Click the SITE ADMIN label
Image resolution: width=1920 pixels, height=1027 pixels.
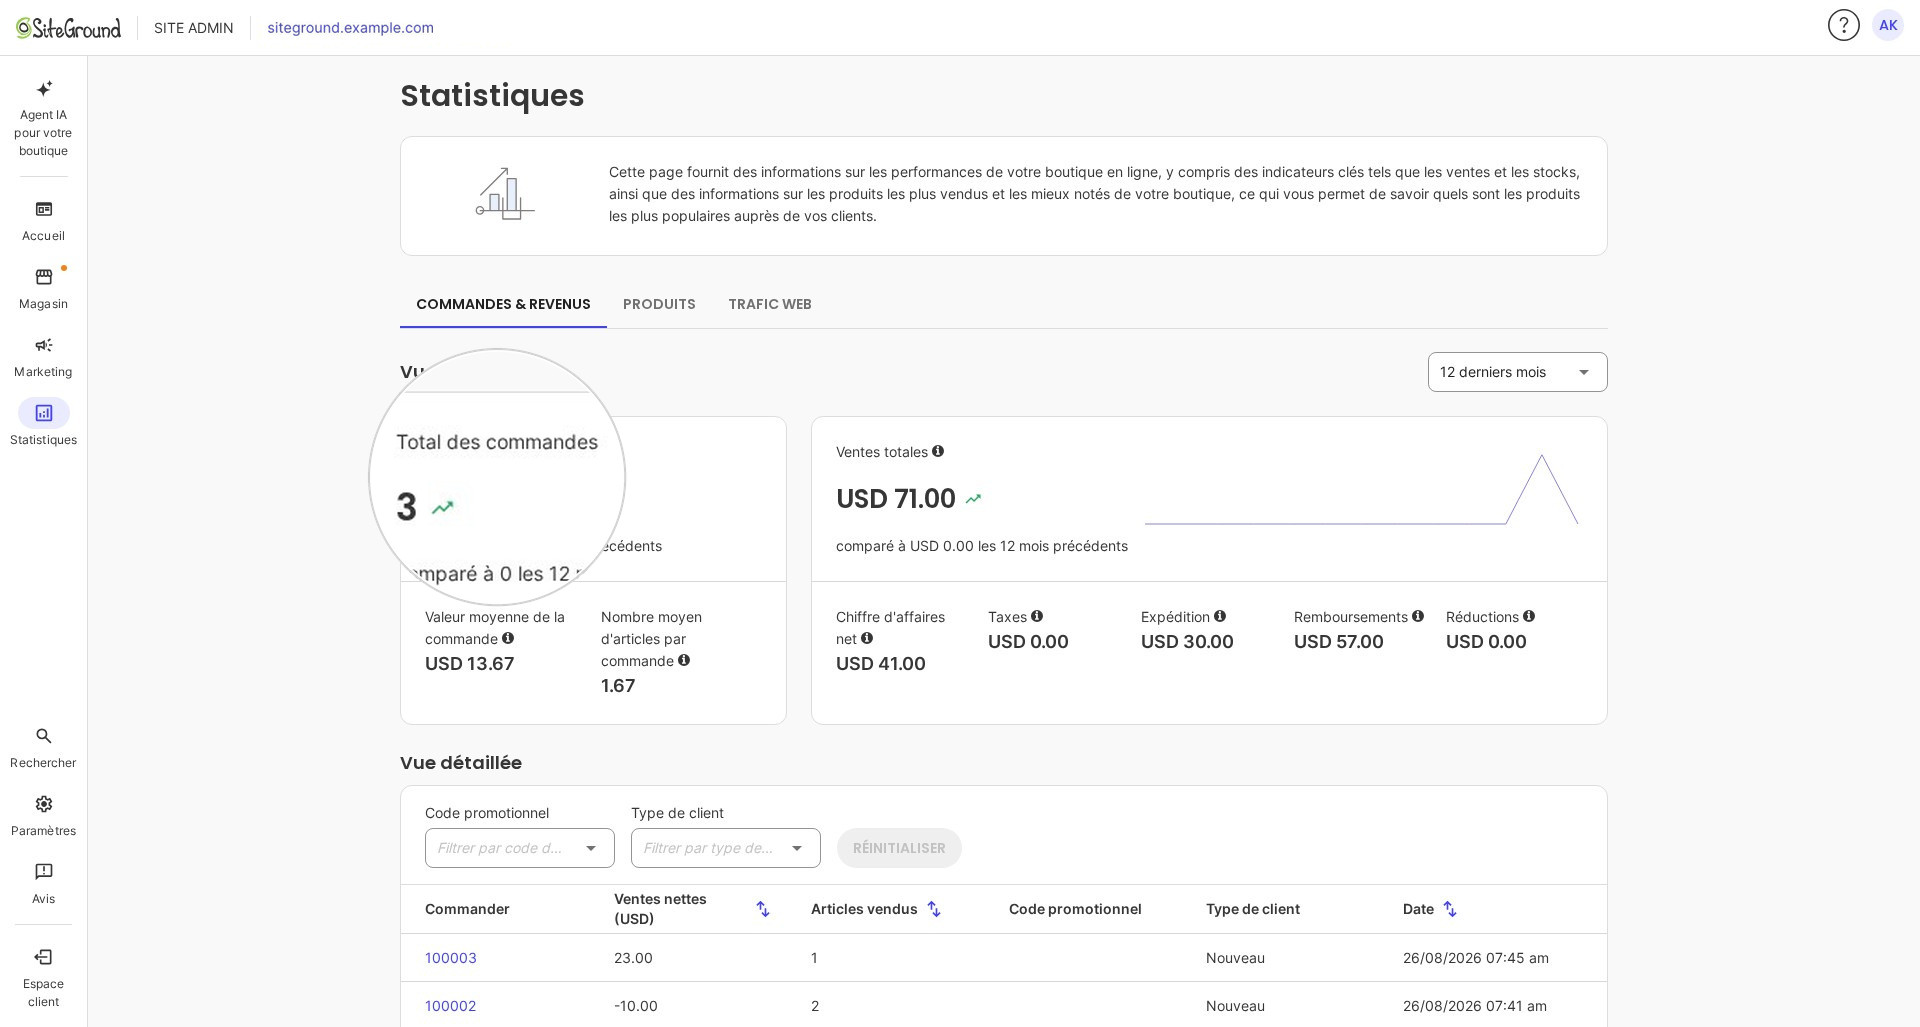193,28
